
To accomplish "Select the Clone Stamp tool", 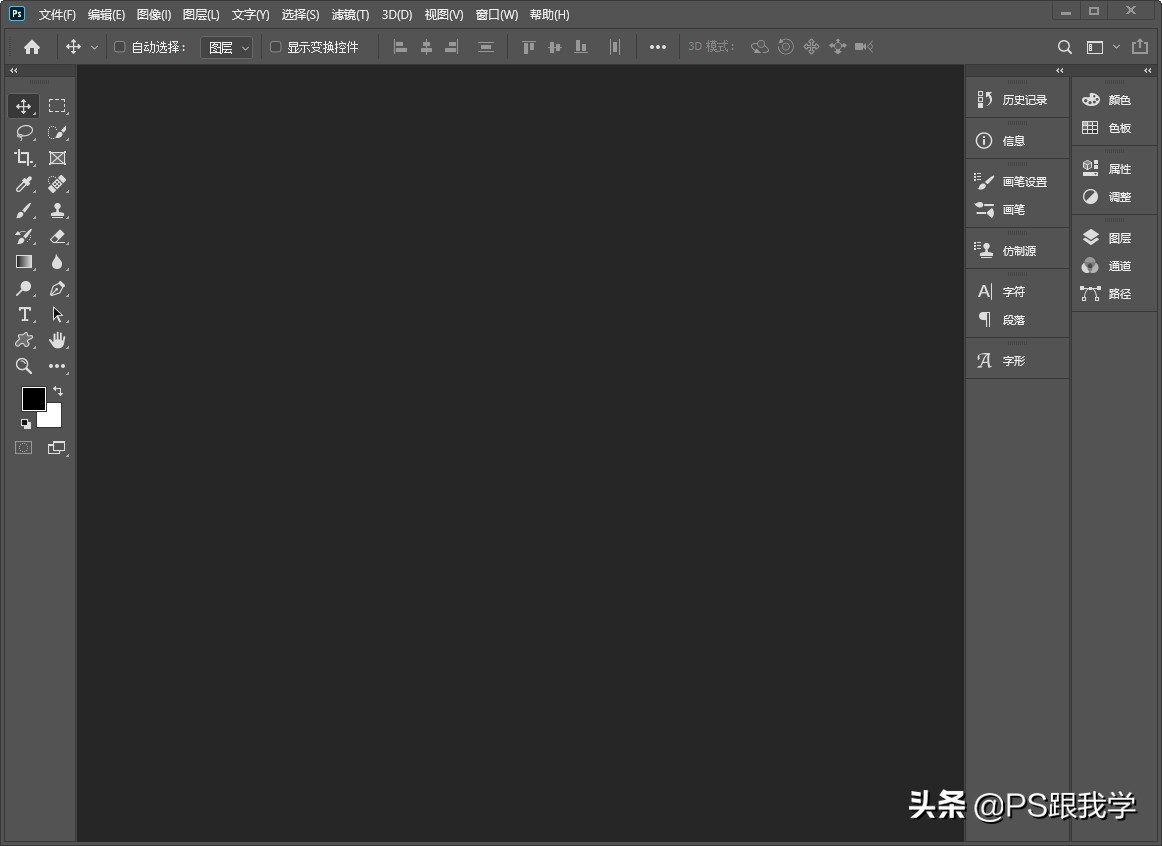I will click(57, 210).
